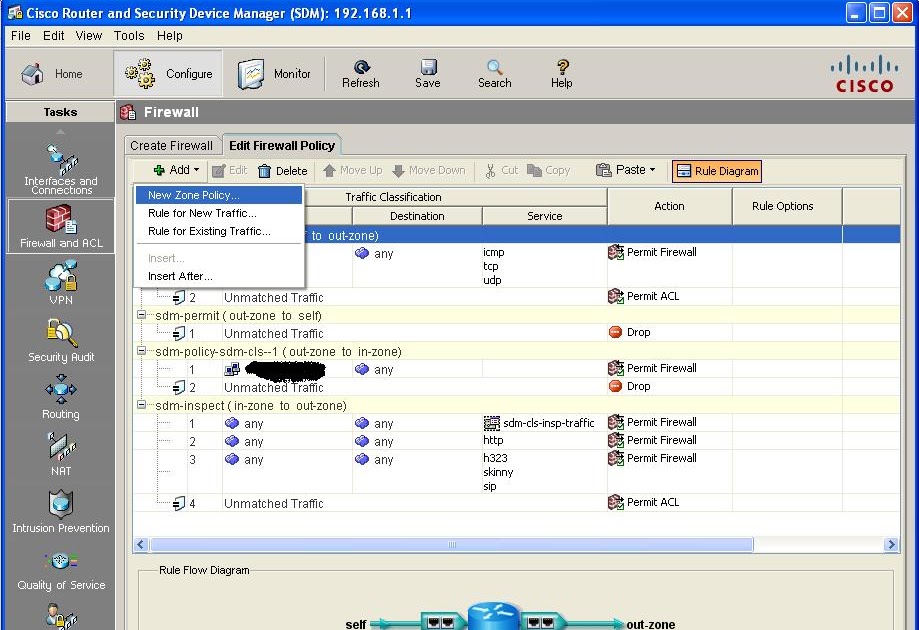Open Intrusion Prevention task
Image resolution: width=919 pixels, height=630 pixels.
click(61, 512)
